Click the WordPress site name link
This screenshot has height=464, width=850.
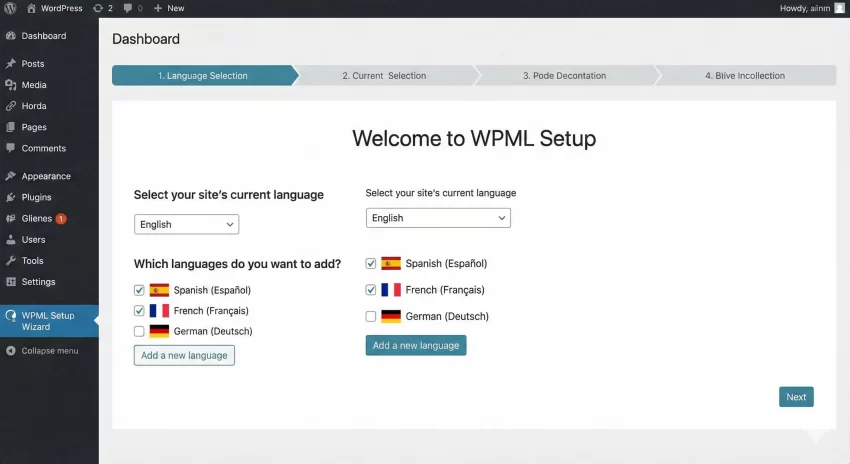coord(62,8)
